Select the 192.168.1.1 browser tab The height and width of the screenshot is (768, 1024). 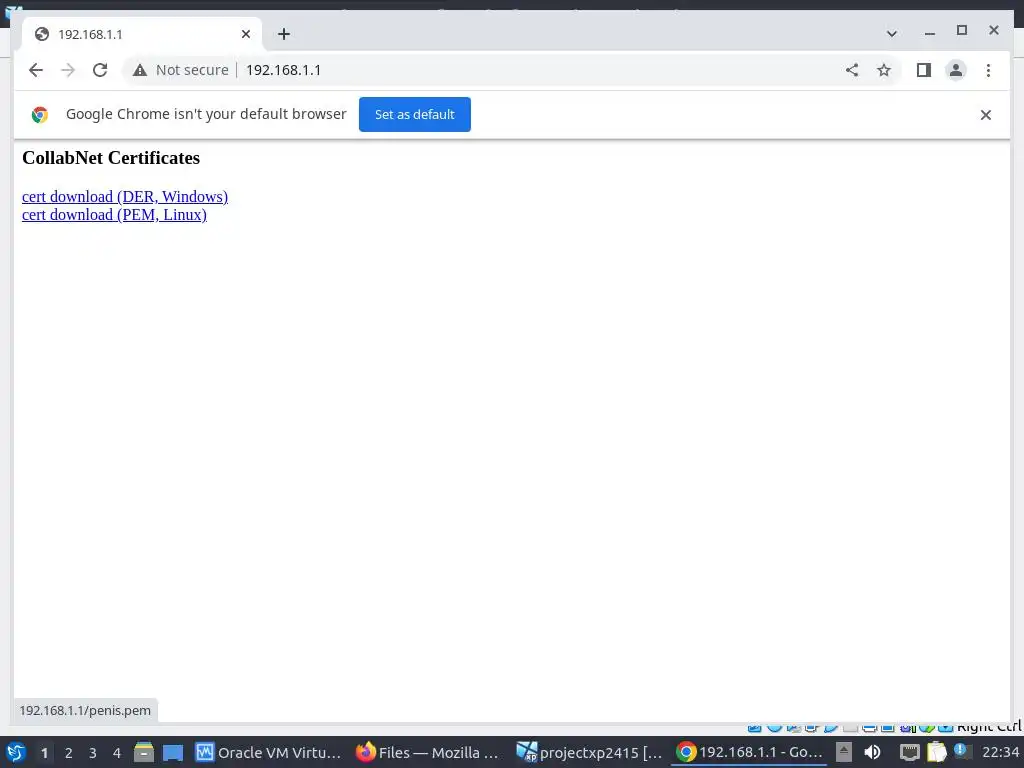click(142, 34)
